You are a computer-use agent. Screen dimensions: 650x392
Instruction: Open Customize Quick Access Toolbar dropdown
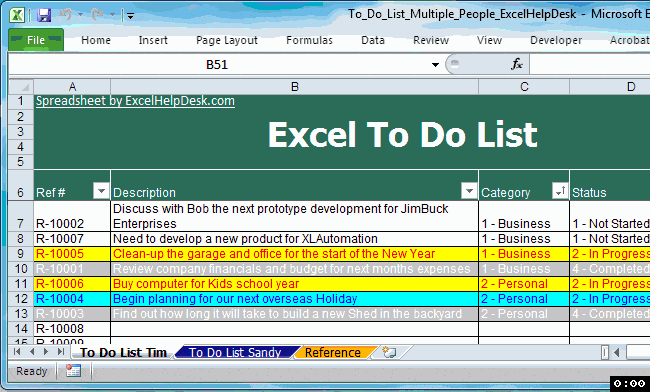(131, 16)
